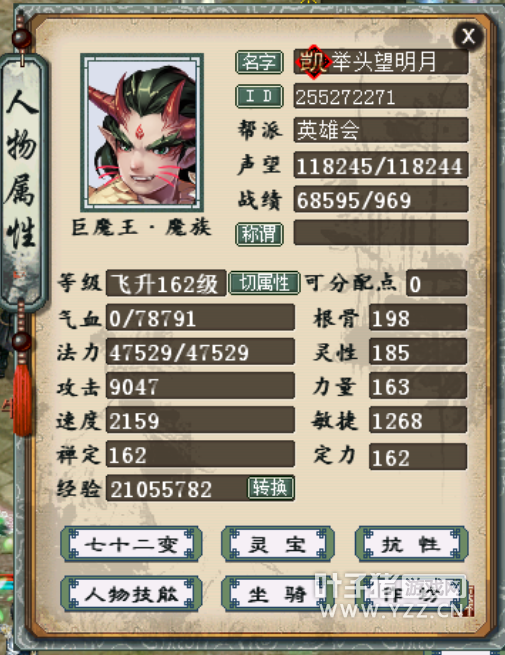This screenshot has width=505, height=655.
Task: Open the 抗性 resistance panel
Action: [411, 544]
